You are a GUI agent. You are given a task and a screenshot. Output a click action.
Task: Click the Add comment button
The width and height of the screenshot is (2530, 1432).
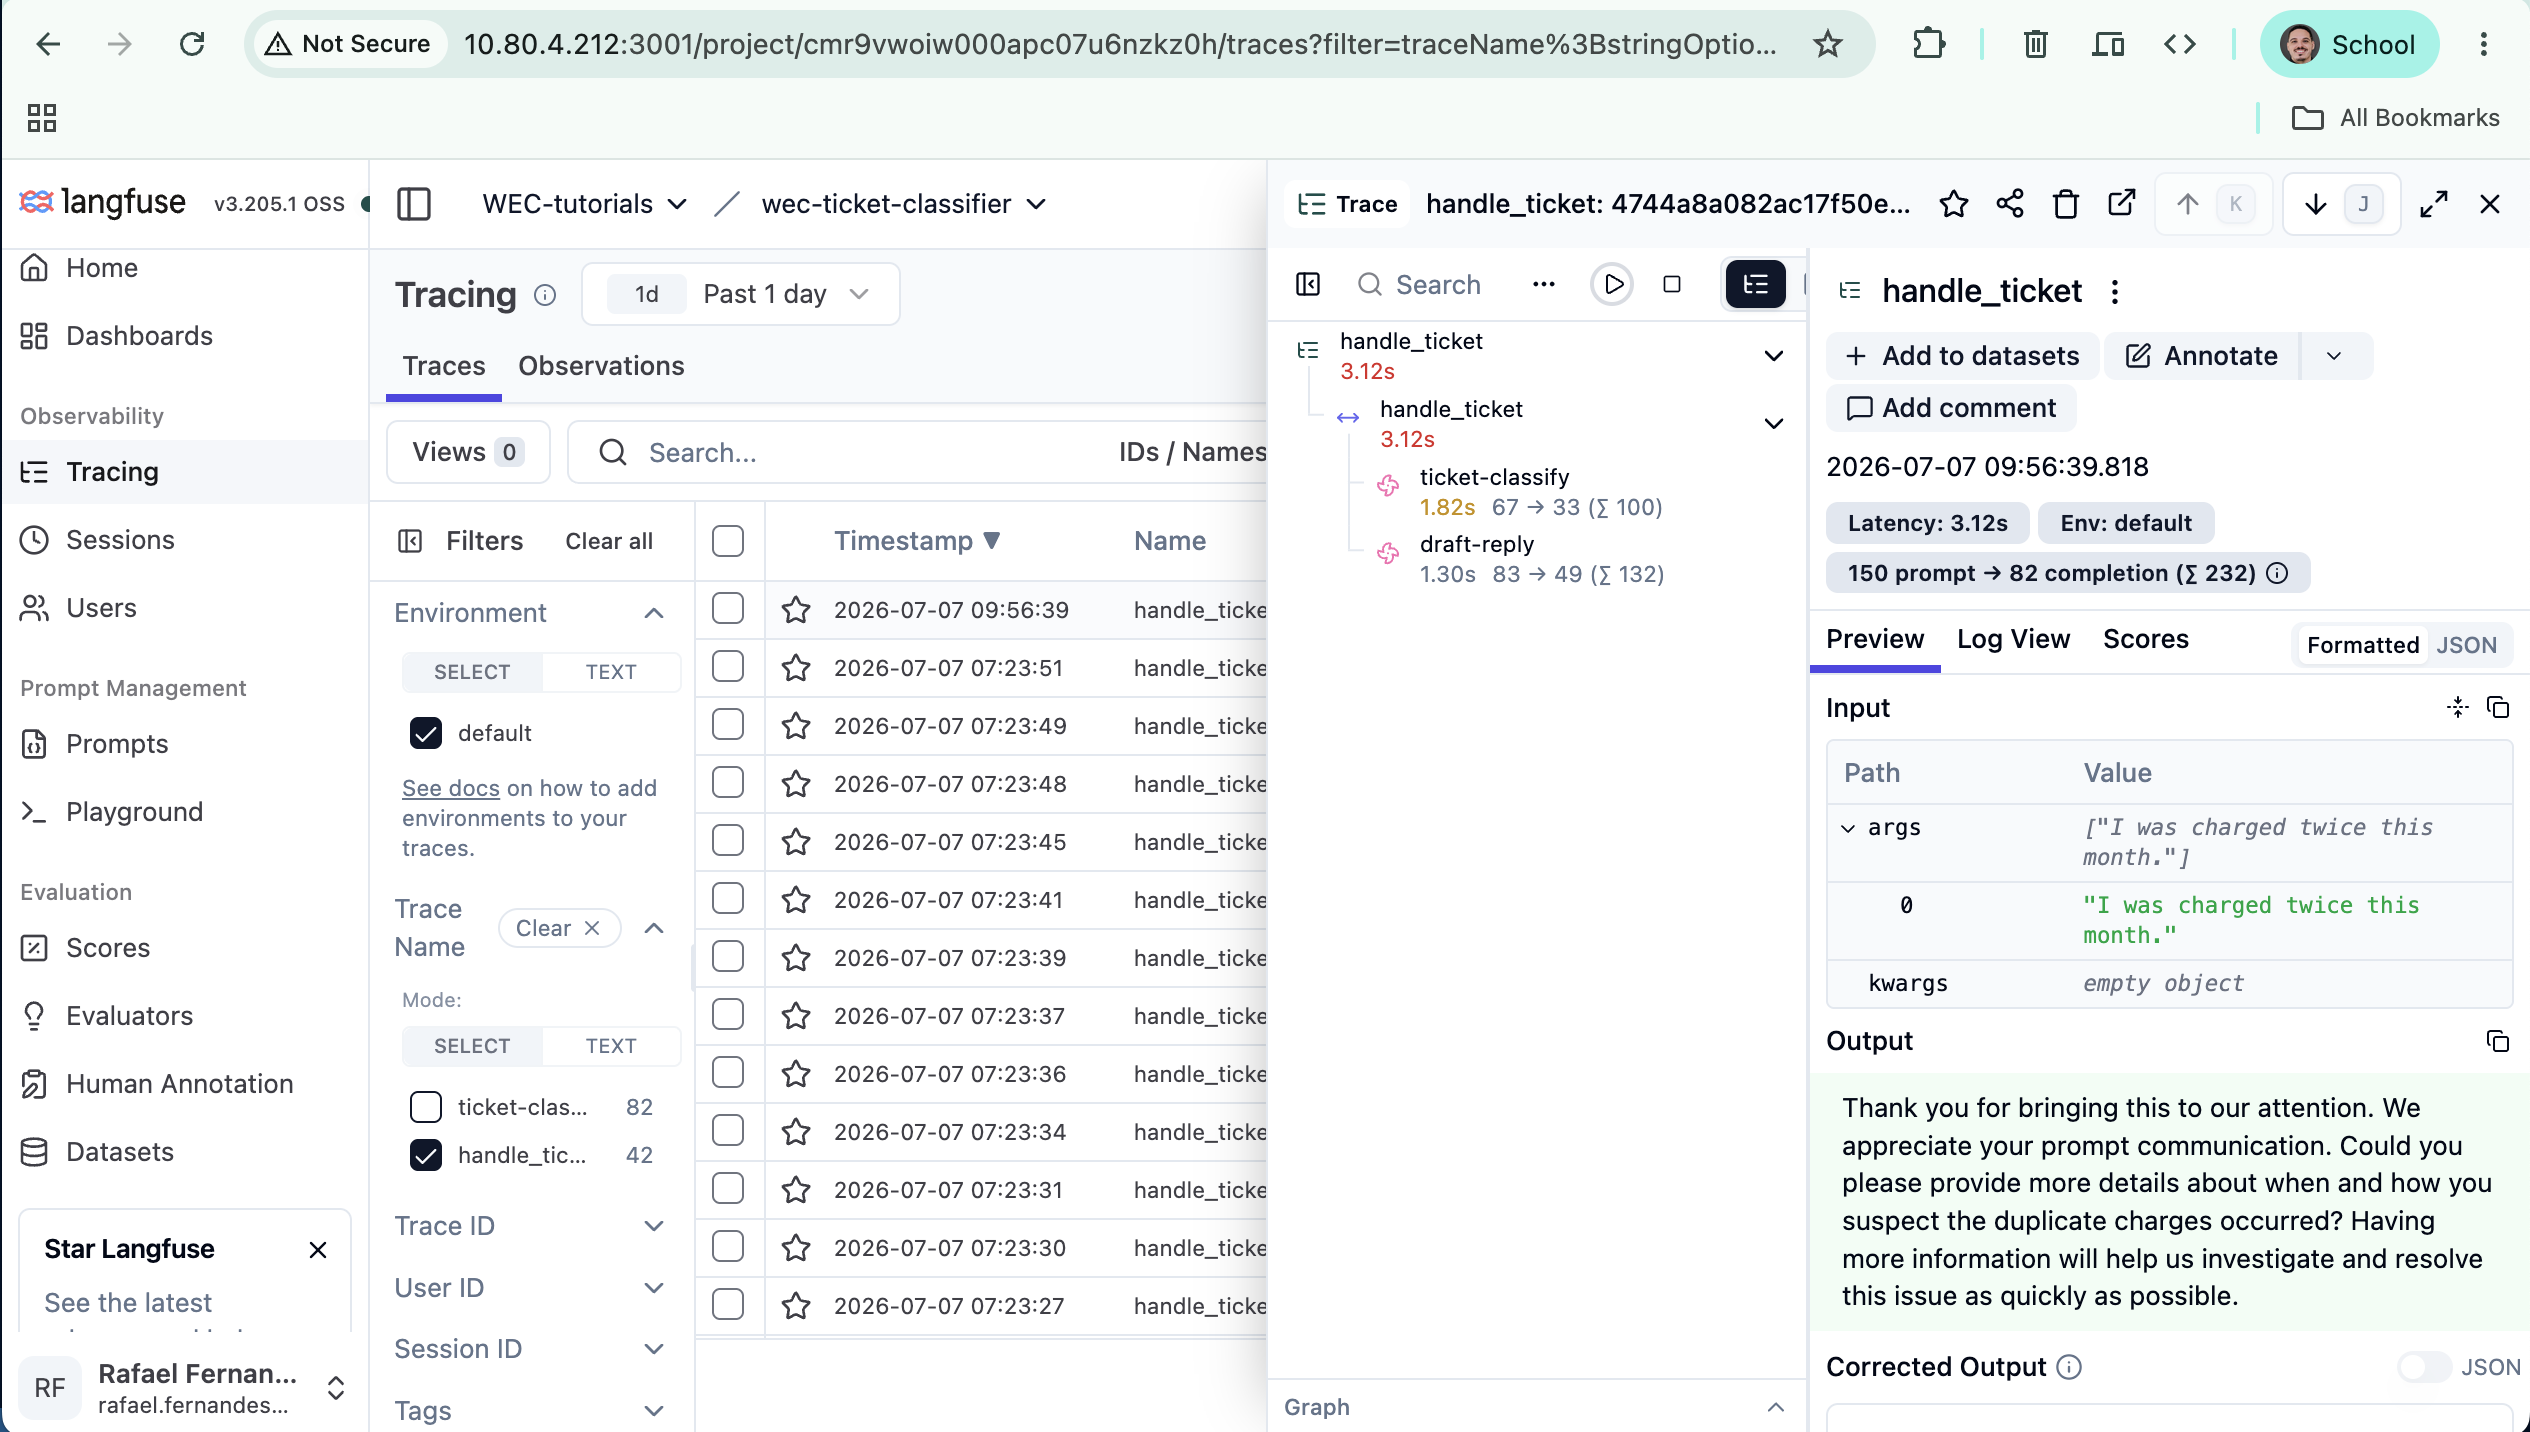1951,408
